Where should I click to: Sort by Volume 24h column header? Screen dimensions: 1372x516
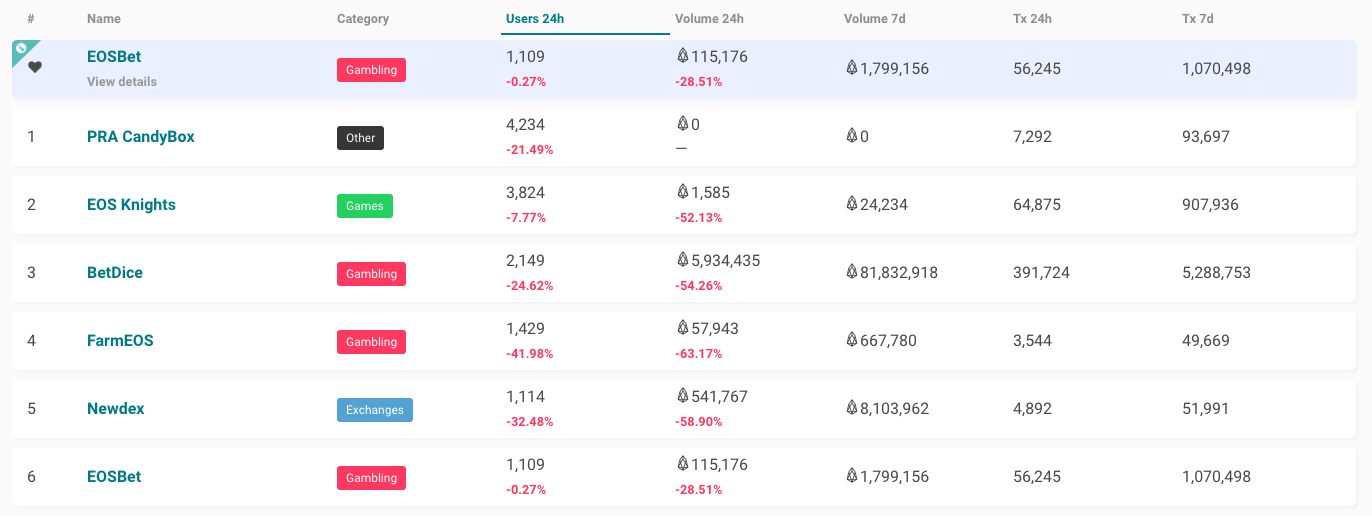709,18
